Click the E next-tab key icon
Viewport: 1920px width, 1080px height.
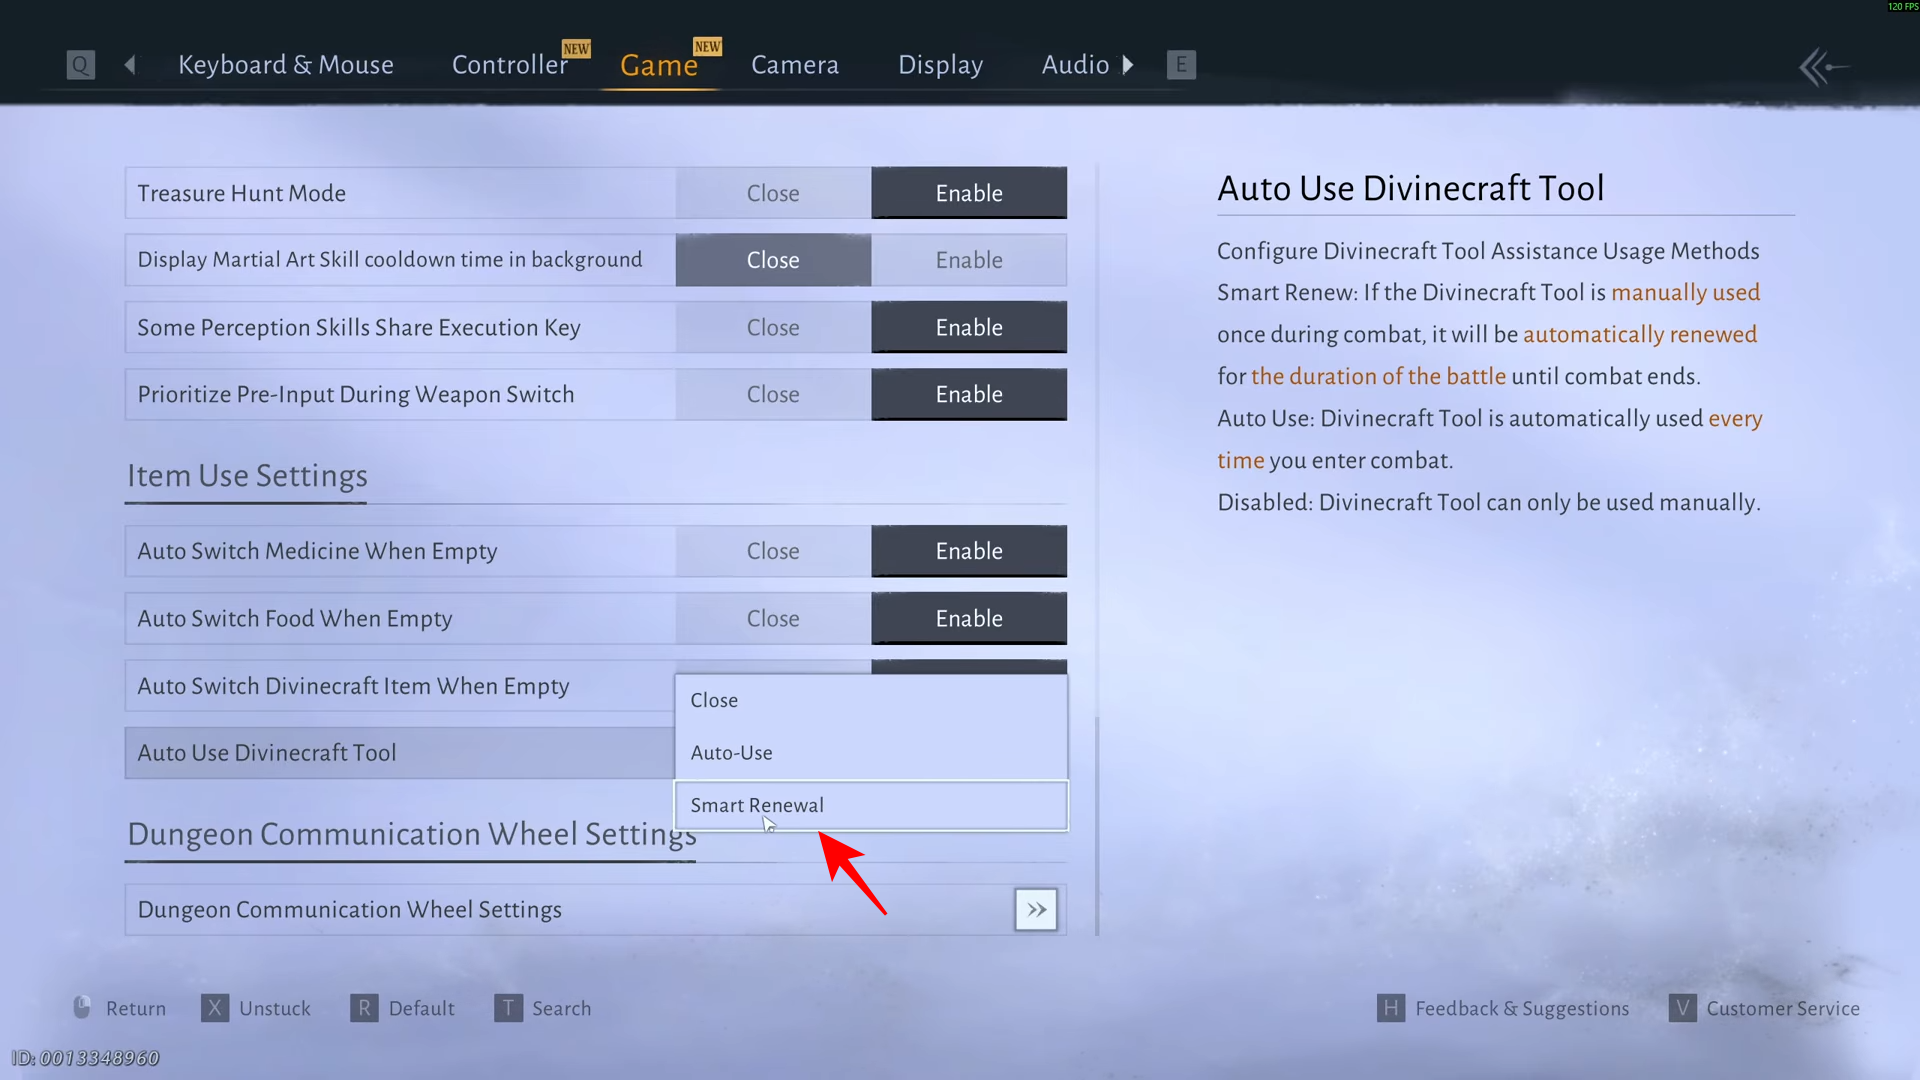(x=1181, y=65)
